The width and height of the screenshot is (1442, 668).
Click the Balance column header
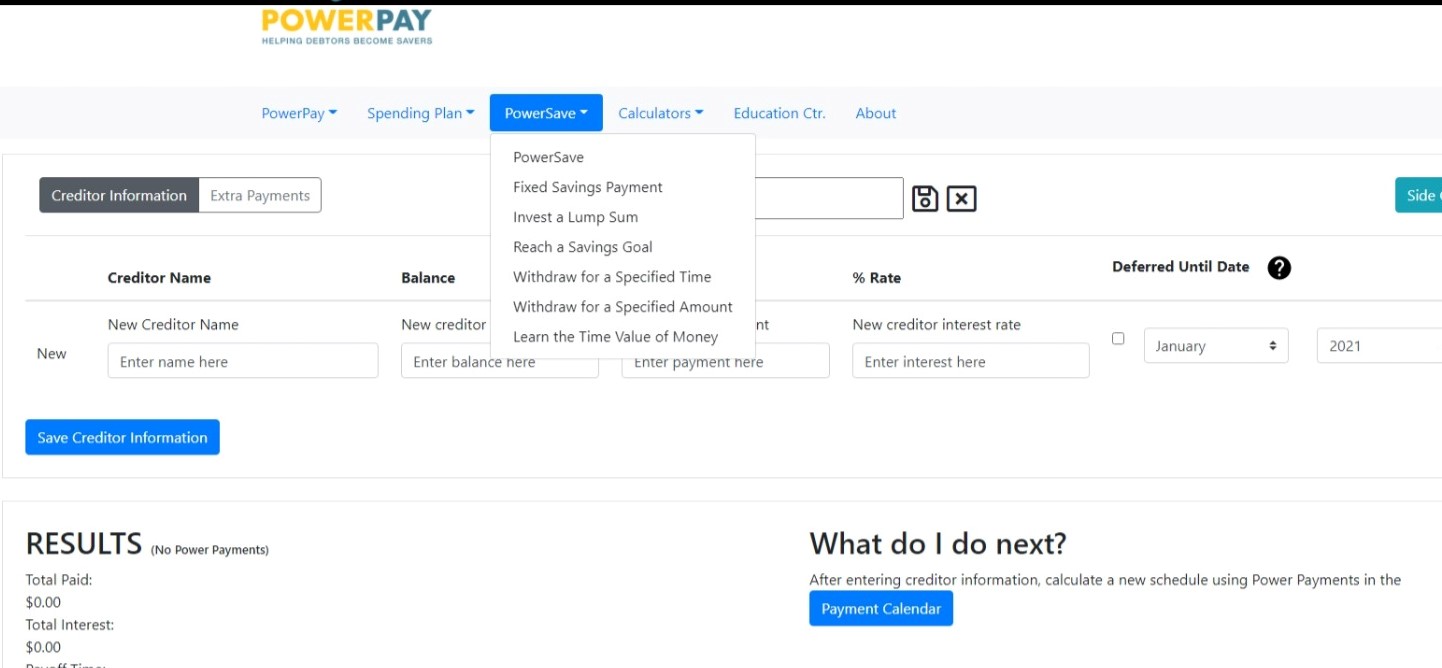click(x=428, y=278)
